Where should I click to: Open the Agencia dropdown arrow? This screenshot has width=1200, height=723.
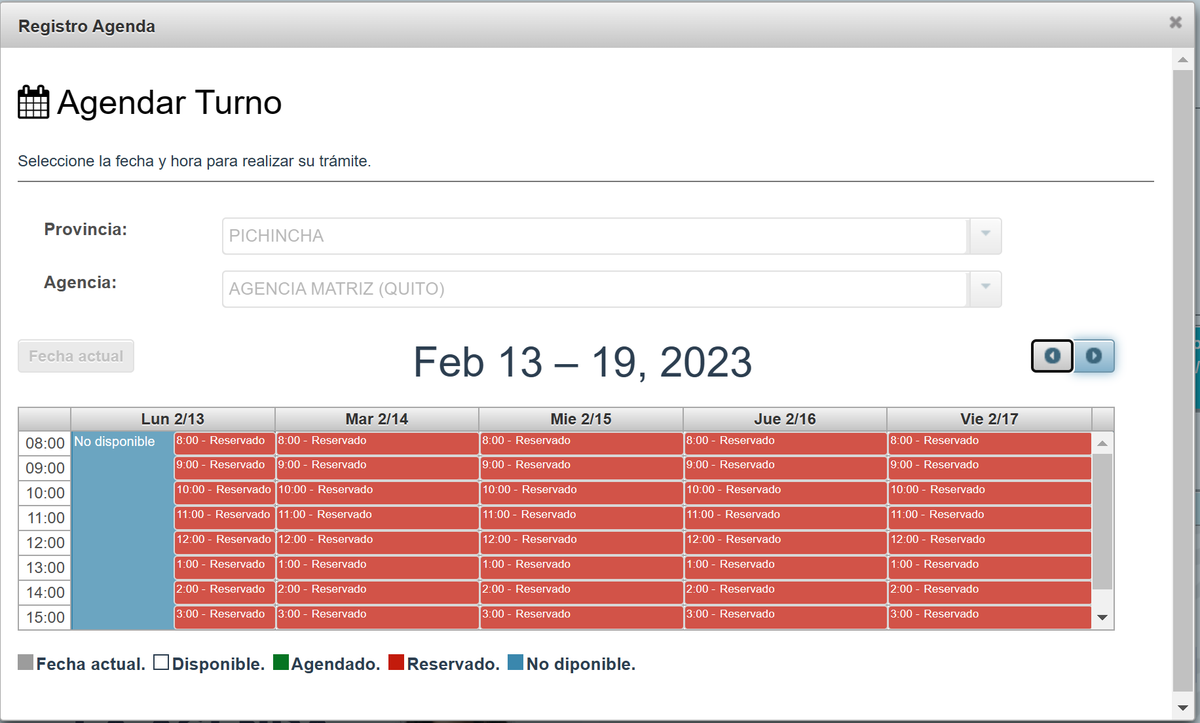pyautogui.click(x=985, y=289)
